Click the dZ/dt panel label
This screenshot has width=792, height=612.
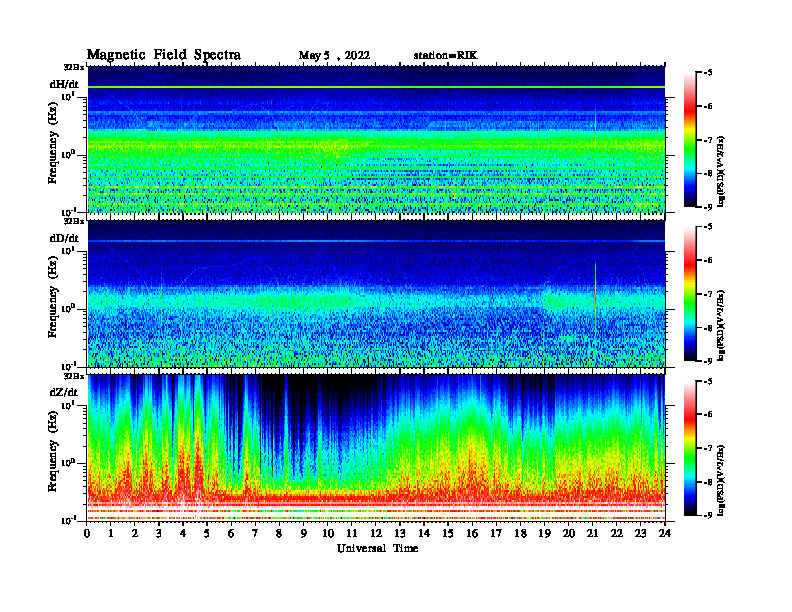[64, 392]
